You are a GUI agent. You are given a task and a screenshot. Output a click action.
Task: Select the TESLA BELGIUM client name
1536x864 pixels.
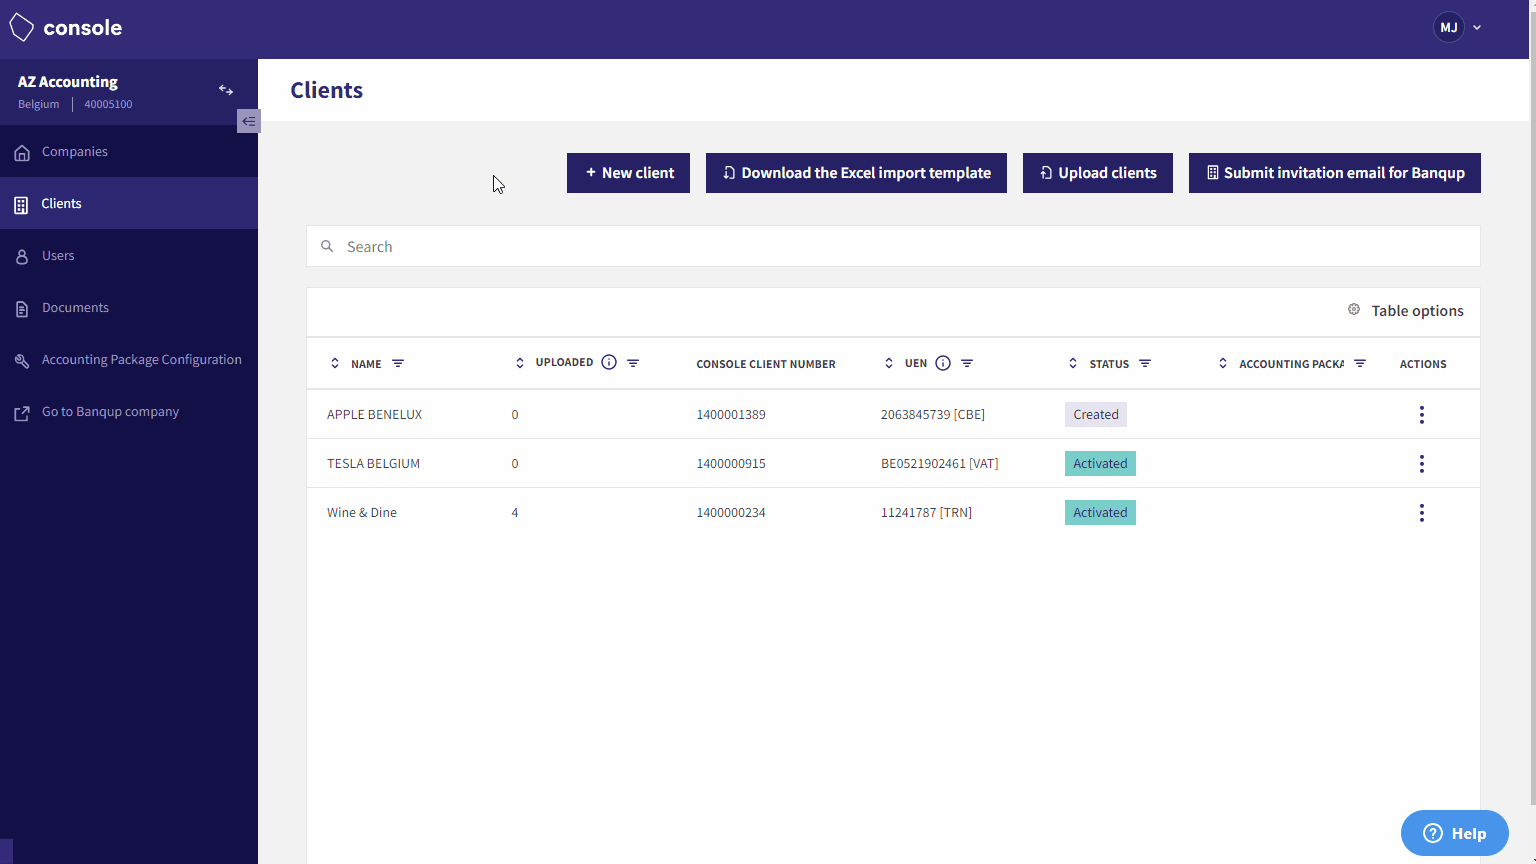[373, 464]
